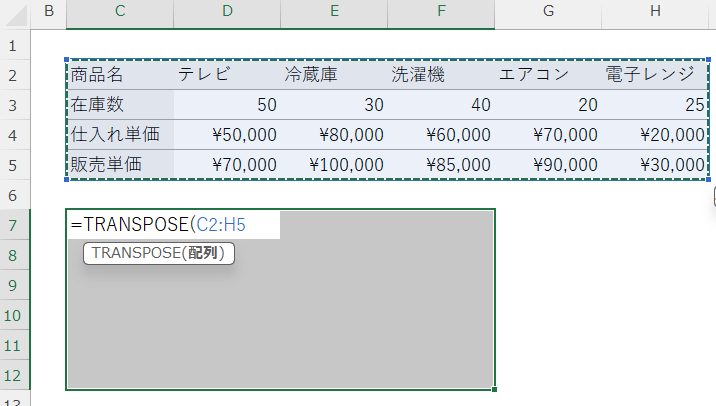The image size is (716, 406).
Task: Click the cell with stock value 40
Action: [x=441, y=105]
